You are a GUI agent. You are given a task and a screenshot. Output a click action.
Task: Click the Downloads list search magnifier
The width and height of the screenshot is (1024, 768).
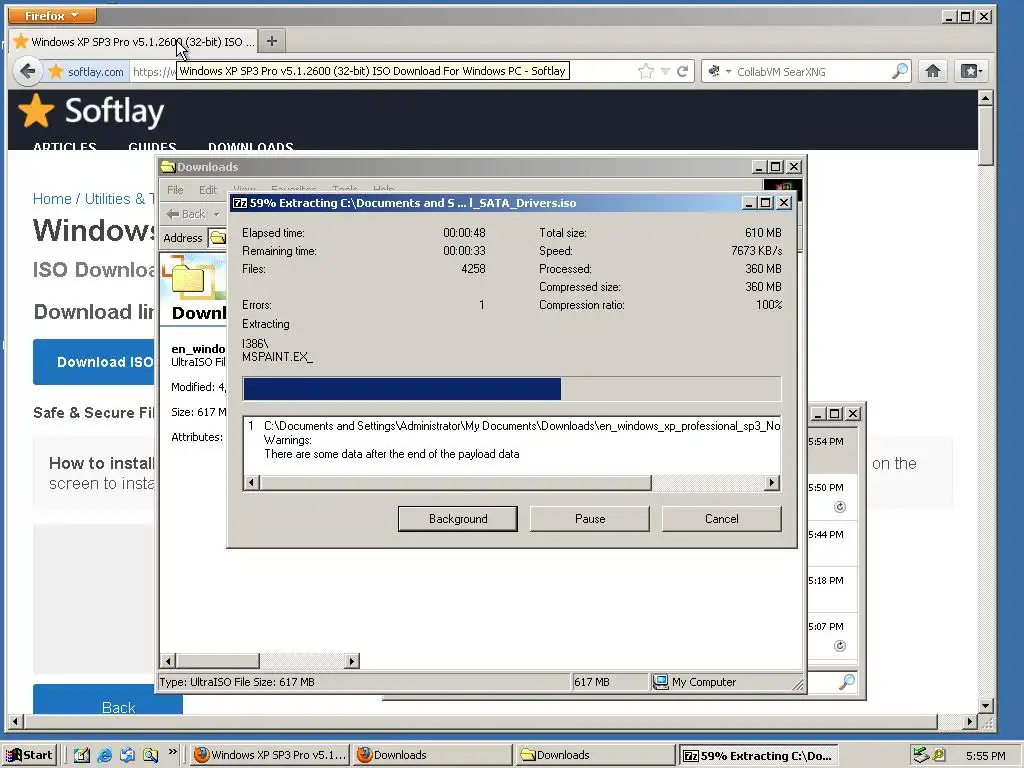coord(846,682)
